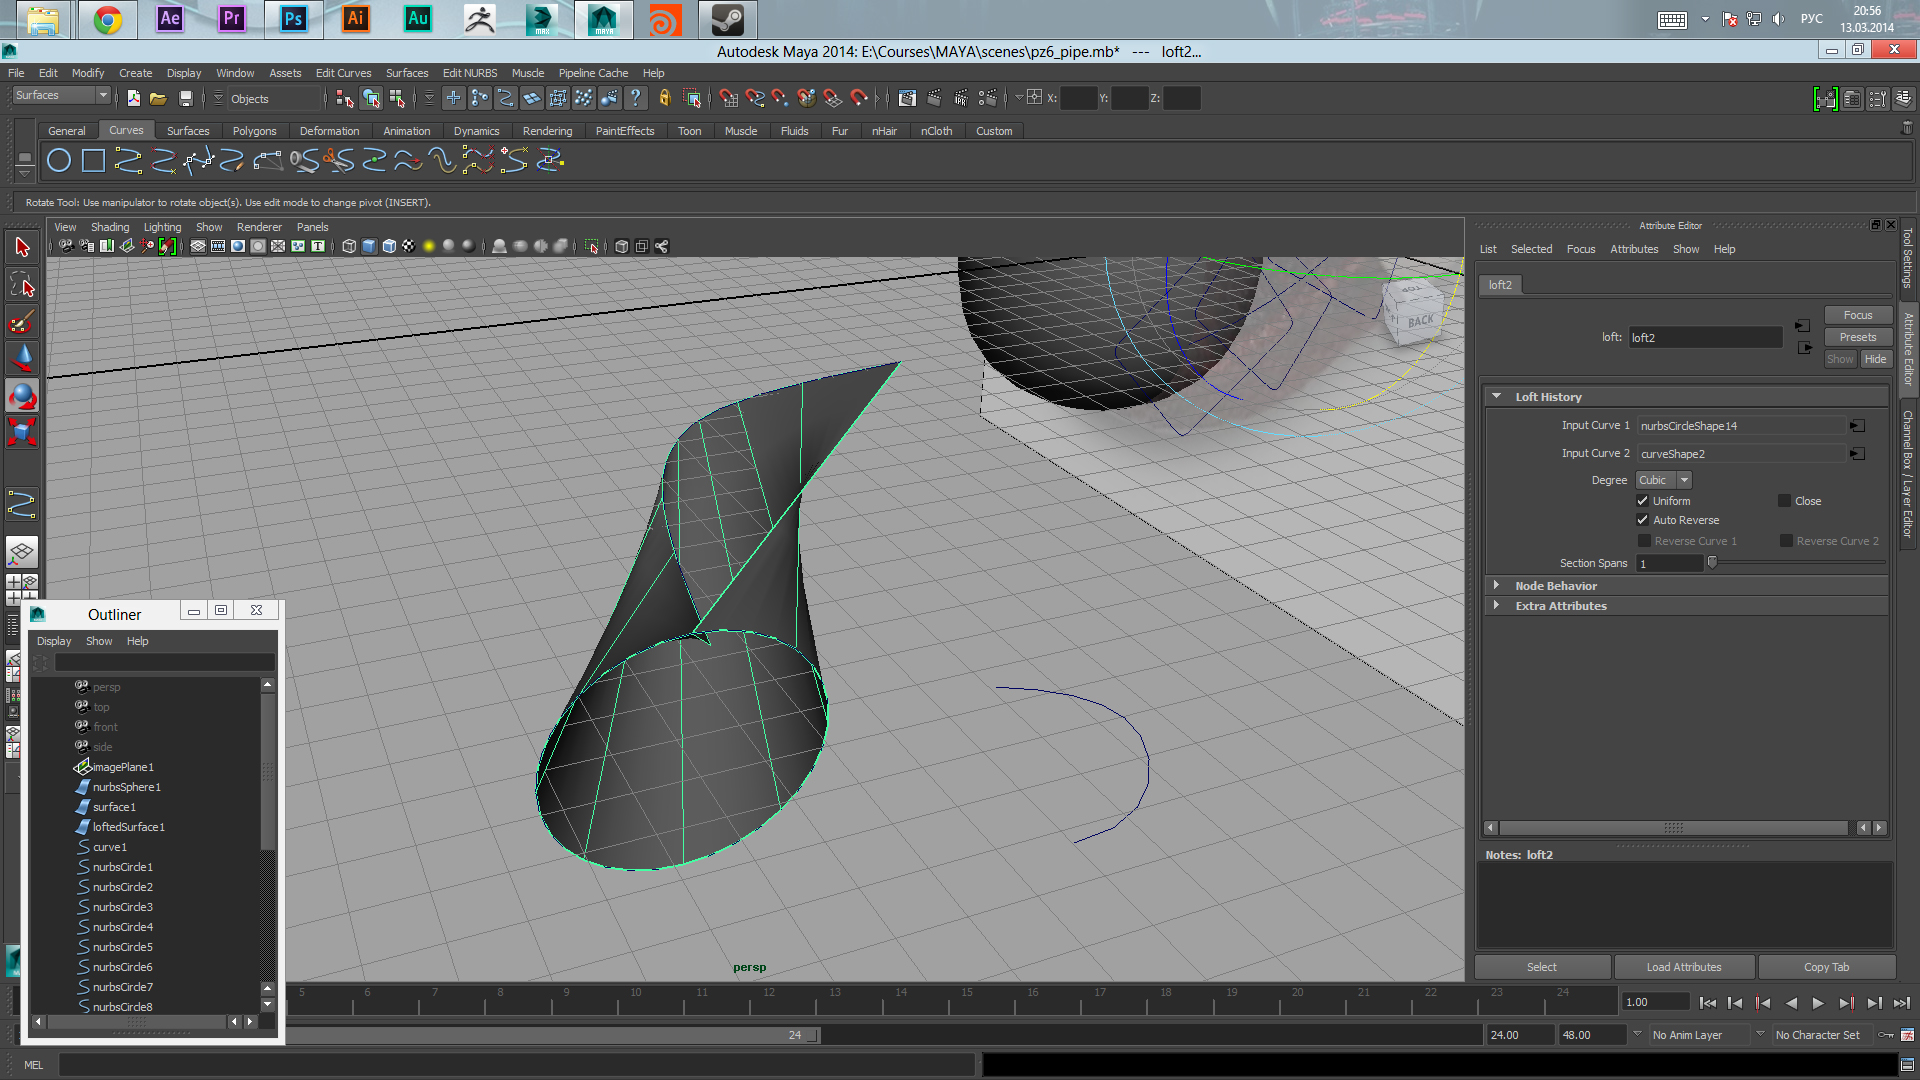The image size is (1920, 1080).
Task: Activate the Lasso select tool
Action: pos(22,285)
